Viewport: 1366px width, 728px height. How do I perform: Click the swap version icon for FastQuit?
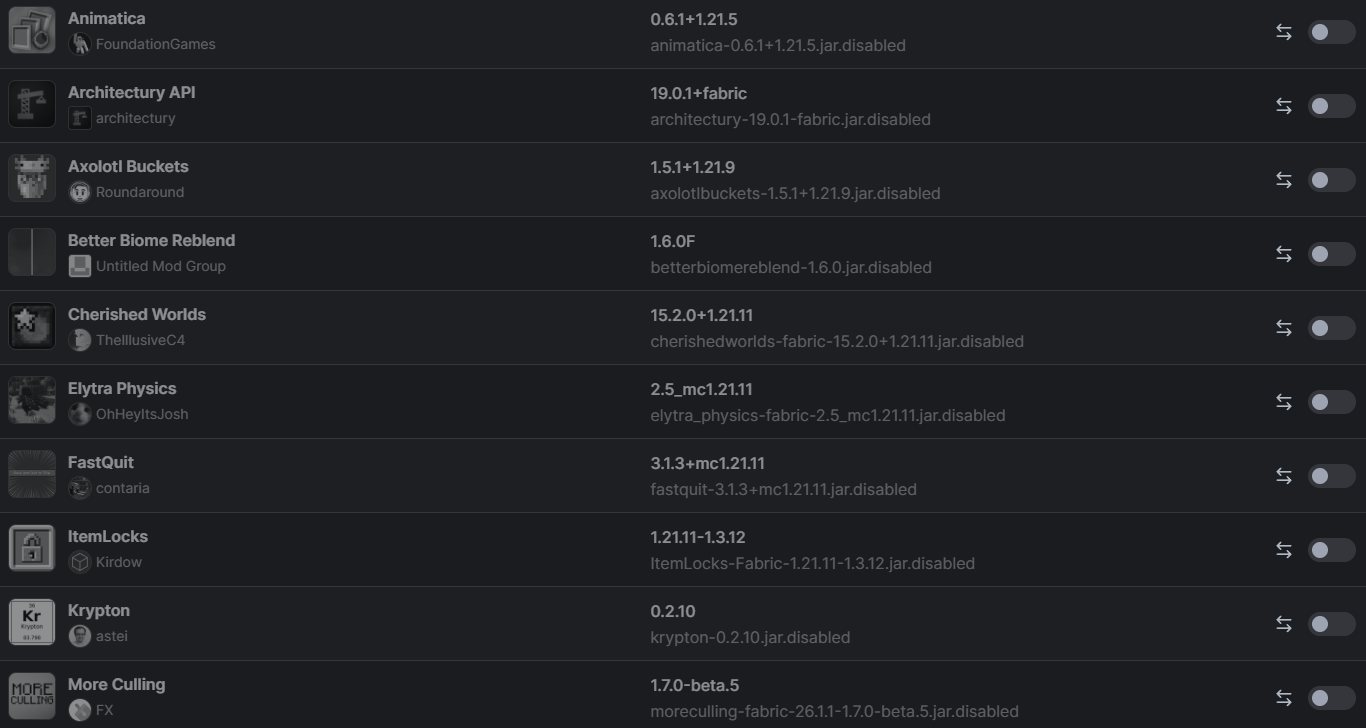(x=1284, y=476)
